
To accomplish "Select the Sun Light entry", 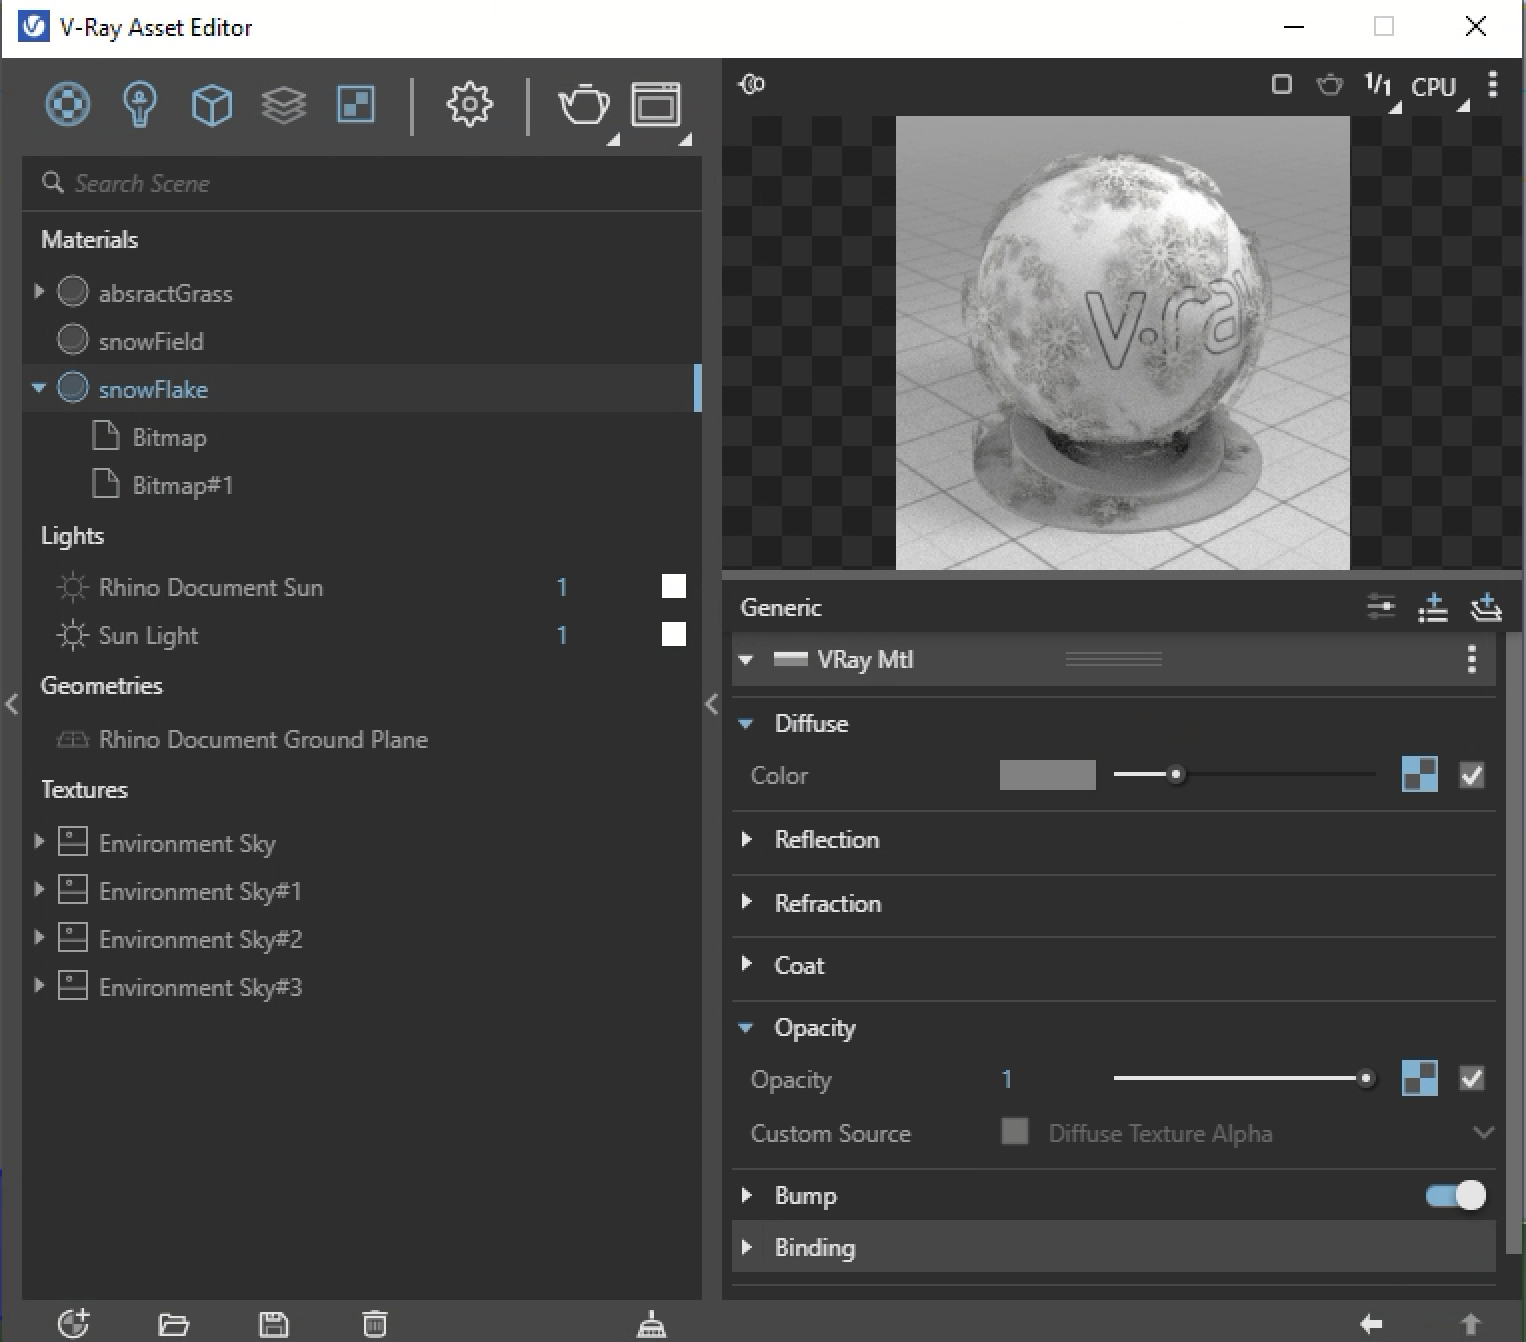I will [148, 635].
